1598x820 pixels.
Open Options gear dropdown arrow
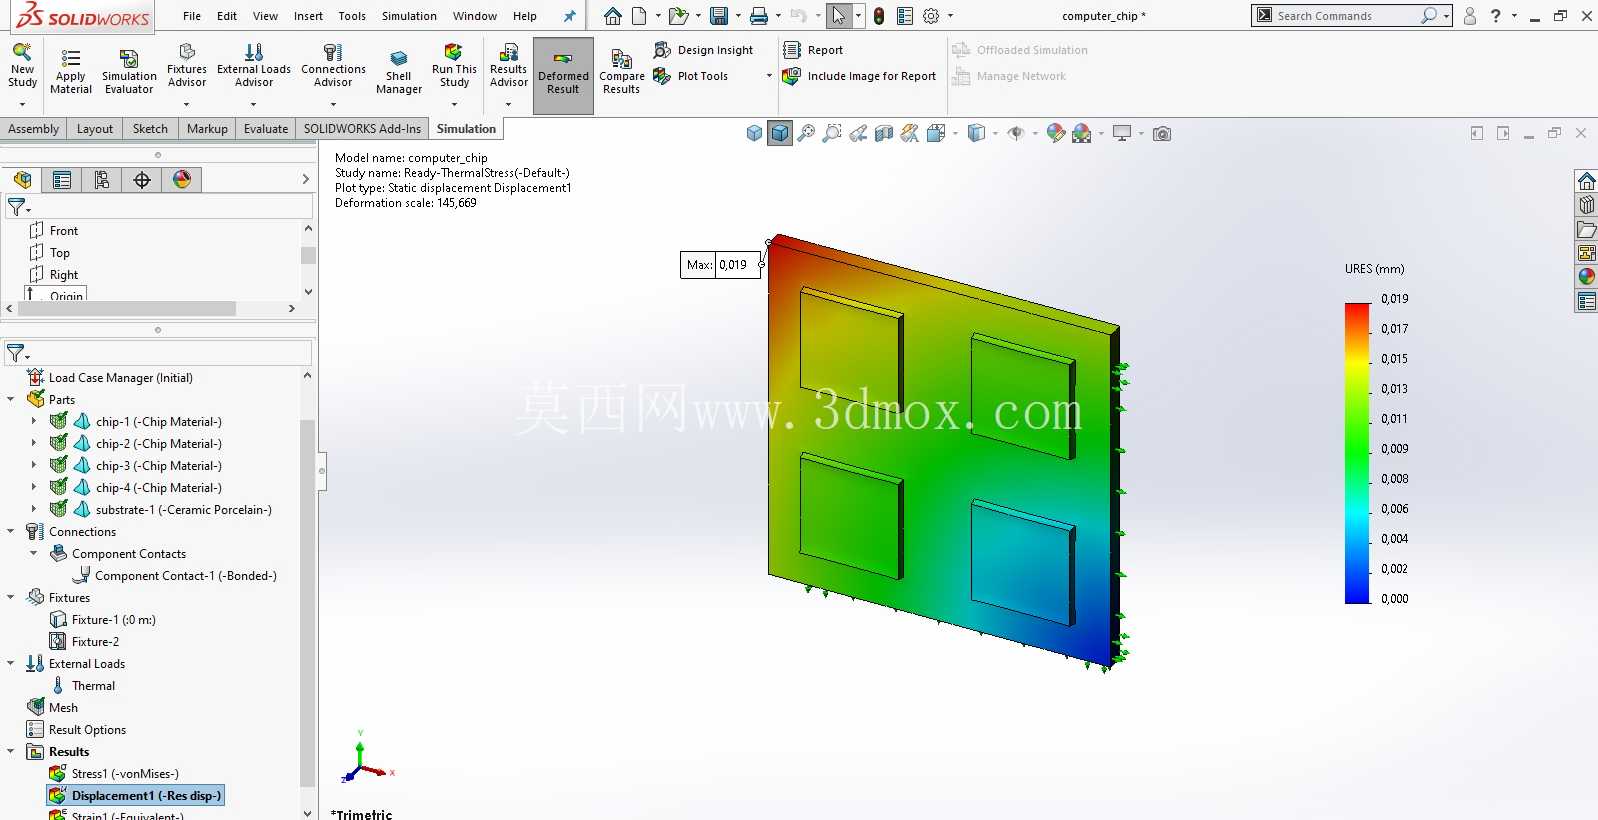pyautogui.click(x=950, y=16)
